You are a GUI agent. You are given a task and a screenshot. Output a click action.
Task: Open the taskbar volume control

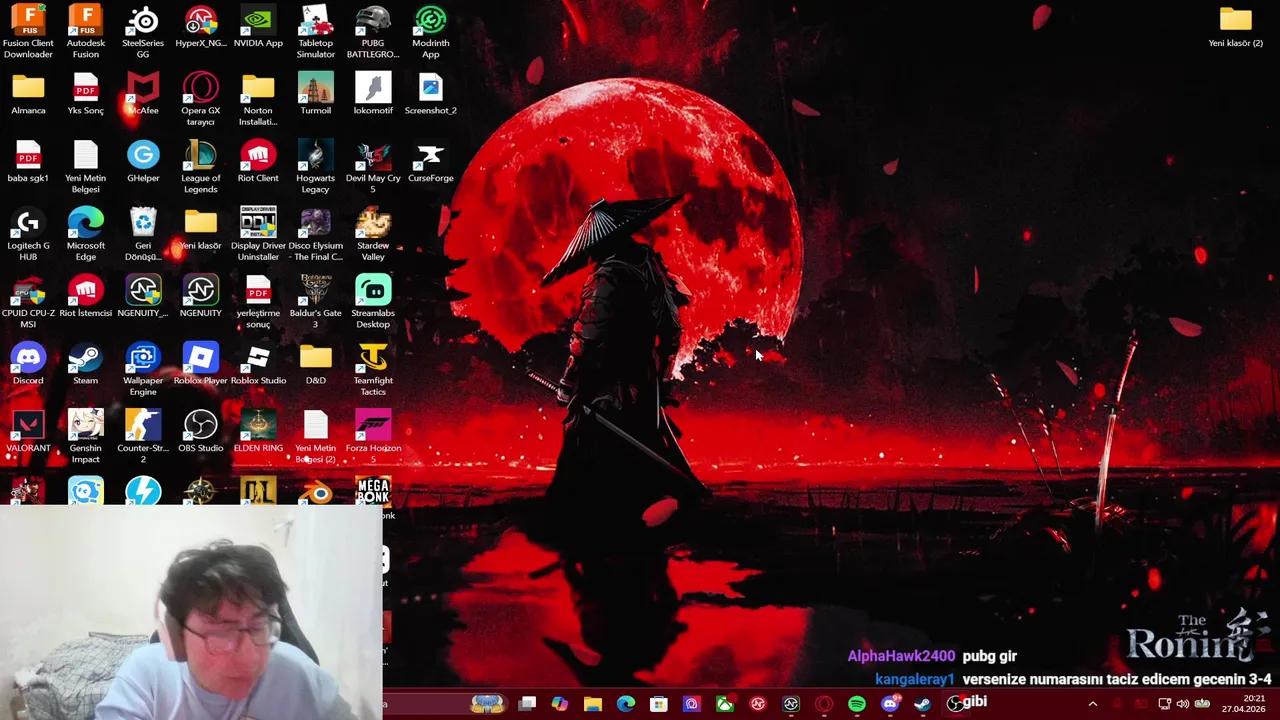pos(1183,704)
